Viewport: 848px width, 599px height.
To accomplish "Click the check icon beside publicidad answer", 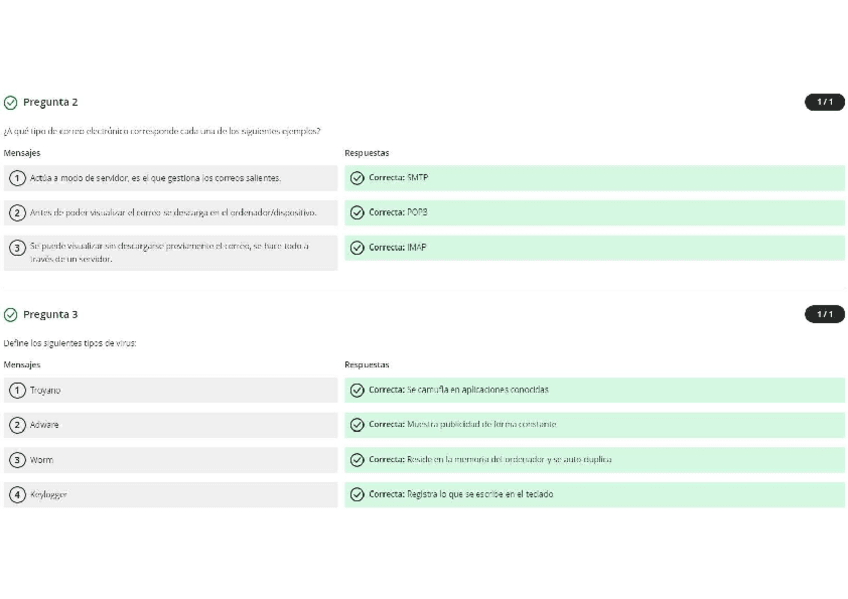I will (357, 425).
